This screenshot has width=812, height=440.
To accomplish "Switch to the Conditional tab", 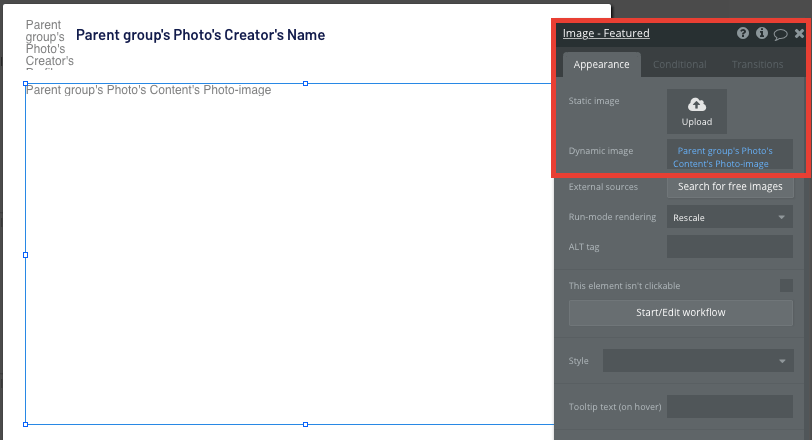I will click(679, 64).
